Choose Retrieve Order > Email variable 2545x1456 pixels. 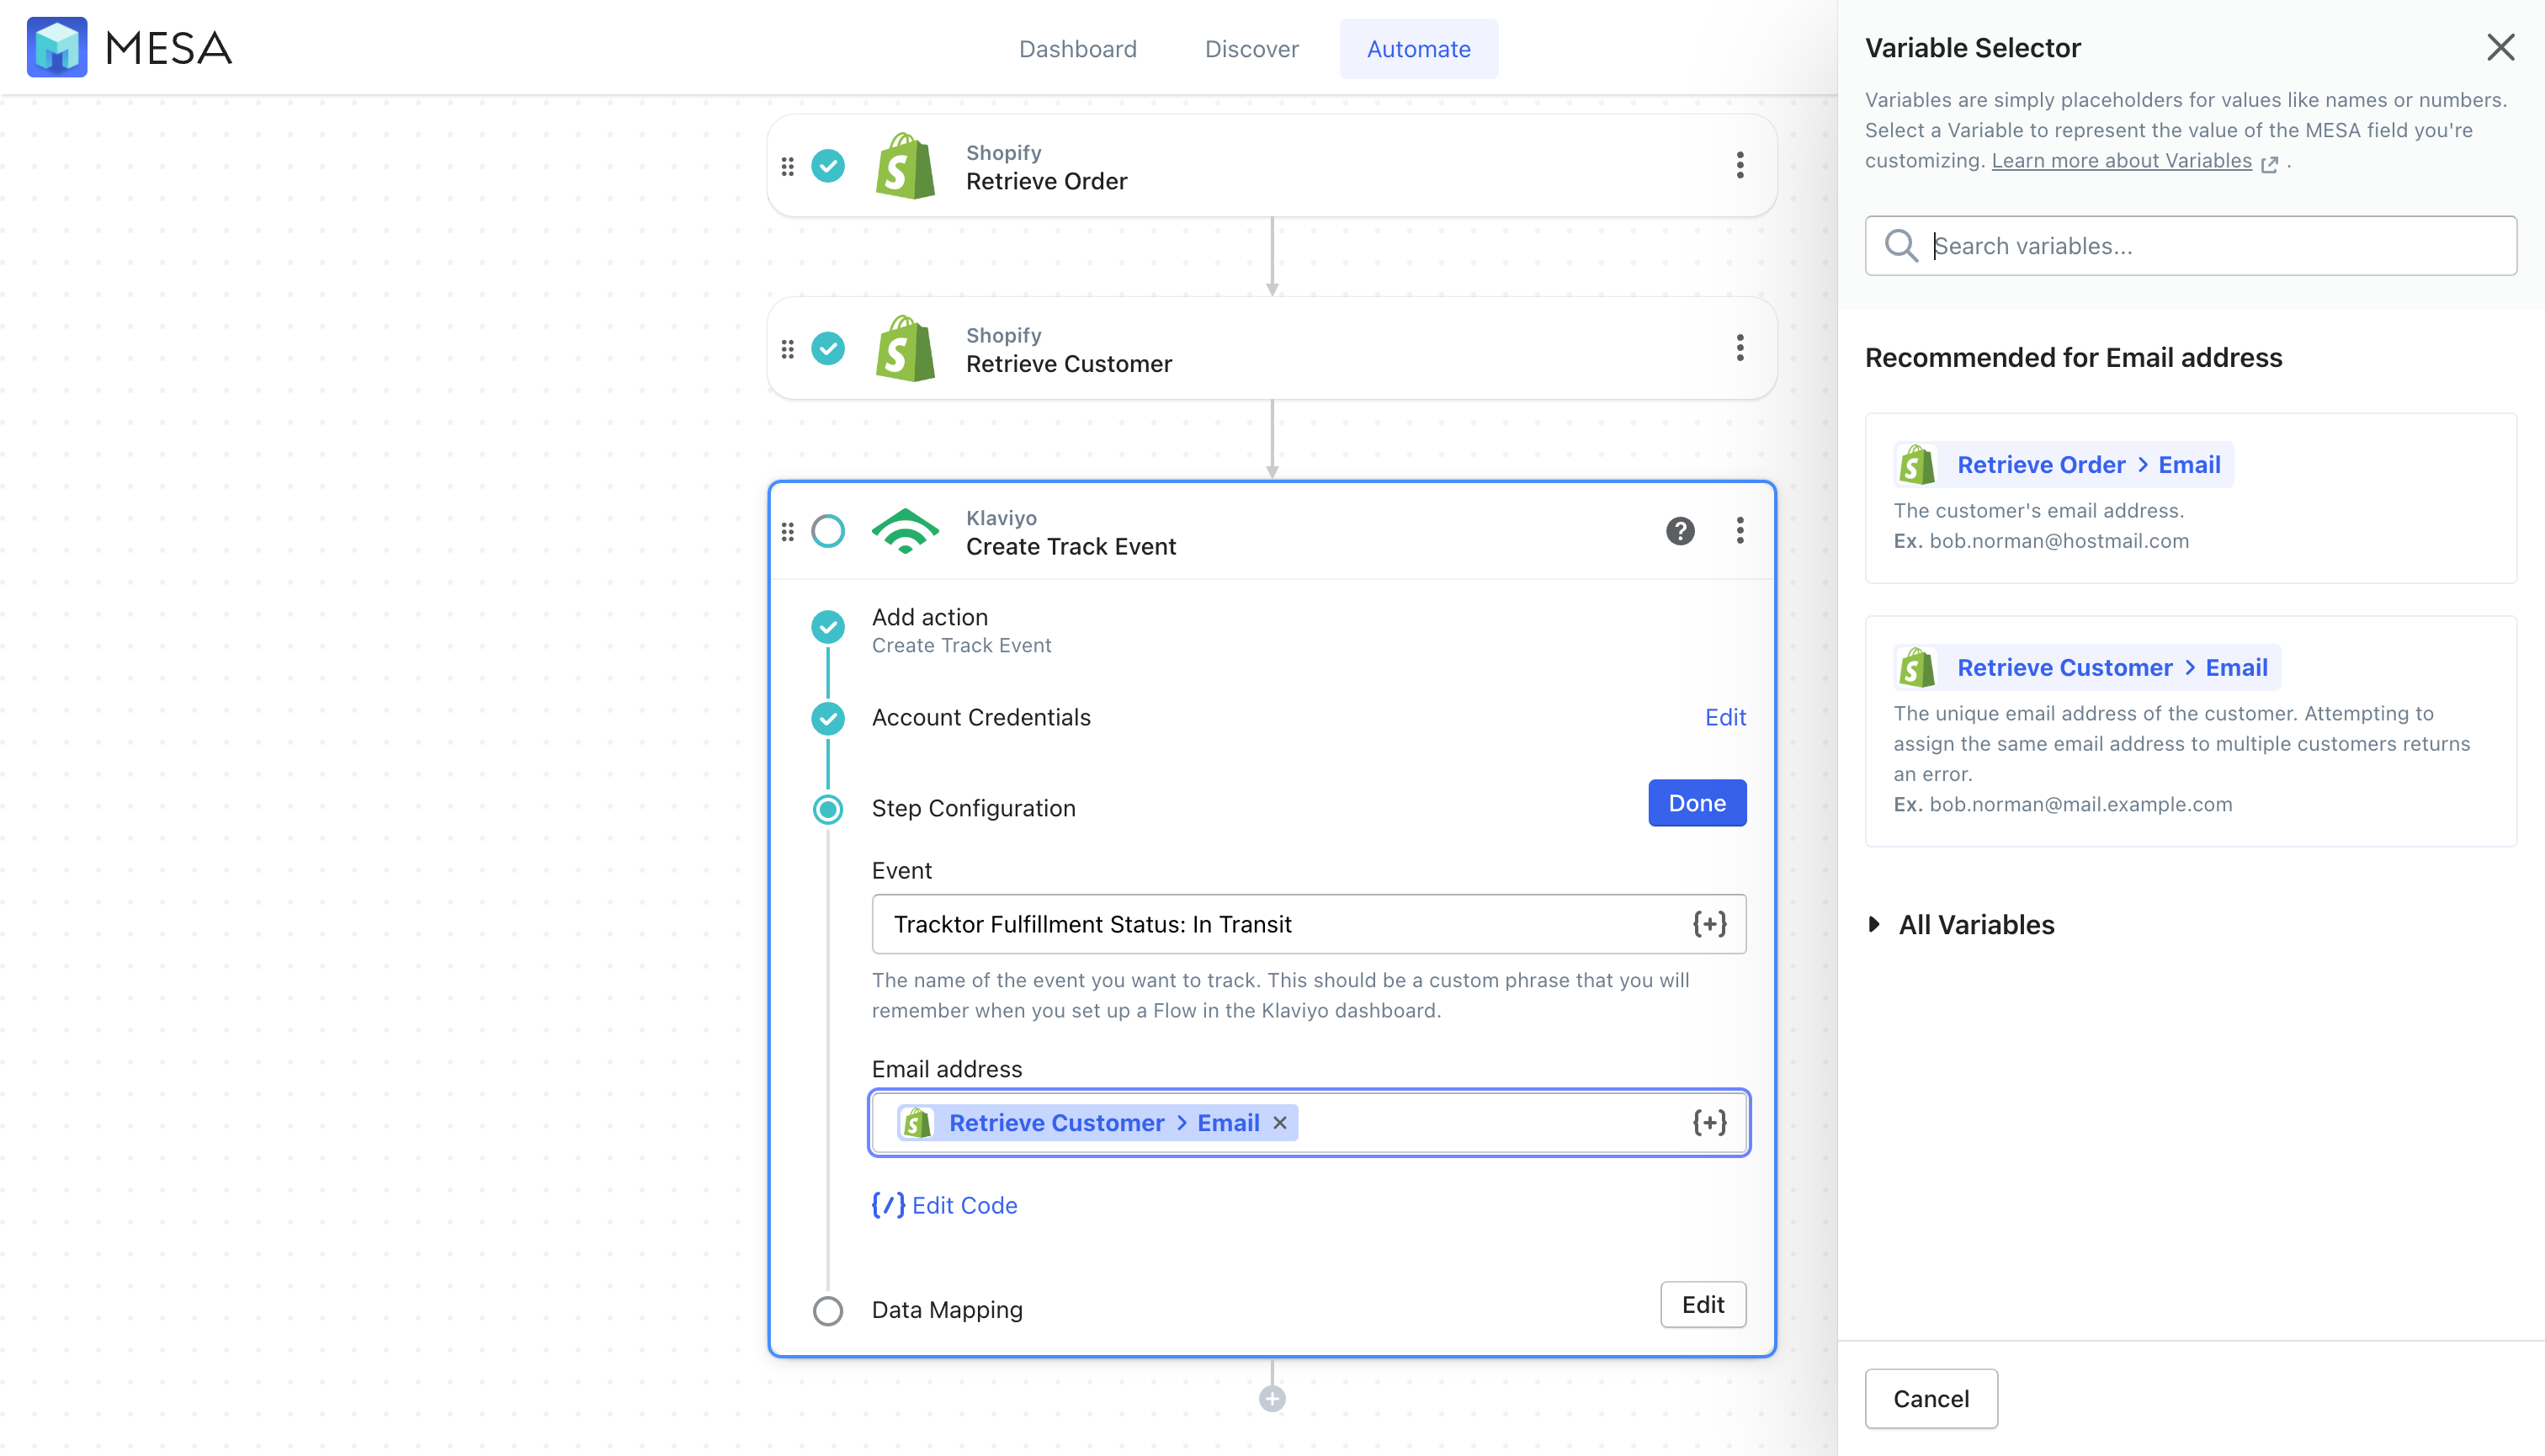(x=2064, y=465)
